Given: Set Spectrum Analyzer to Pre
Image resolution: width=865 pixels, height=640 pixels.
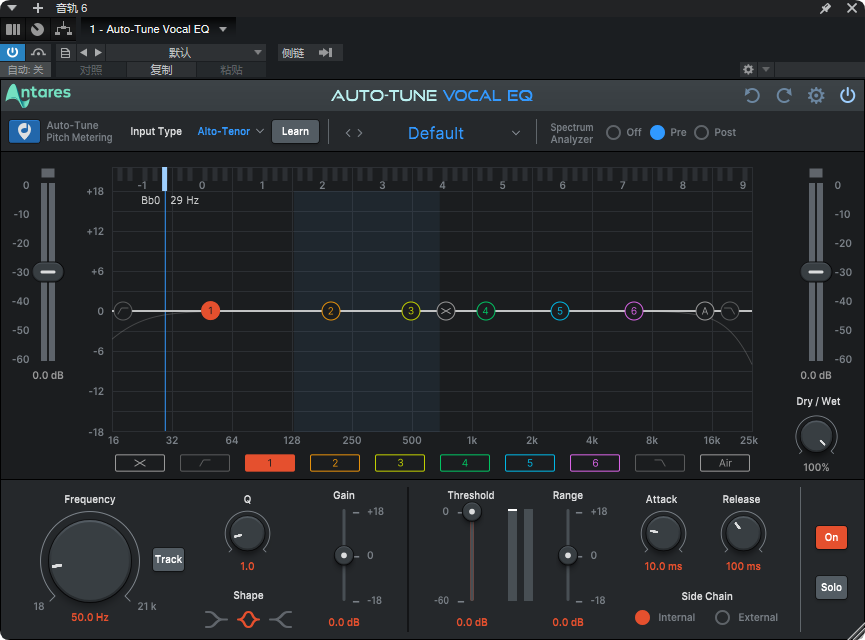Looking at the screenshot, I should (x=657, y=132).
